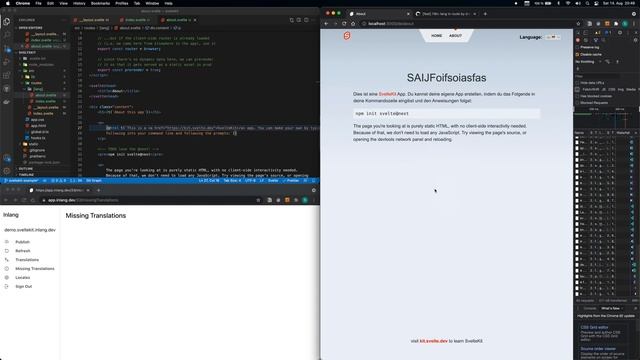Open the Manage gear in VS Code activity bar

(x=7, y=171)
